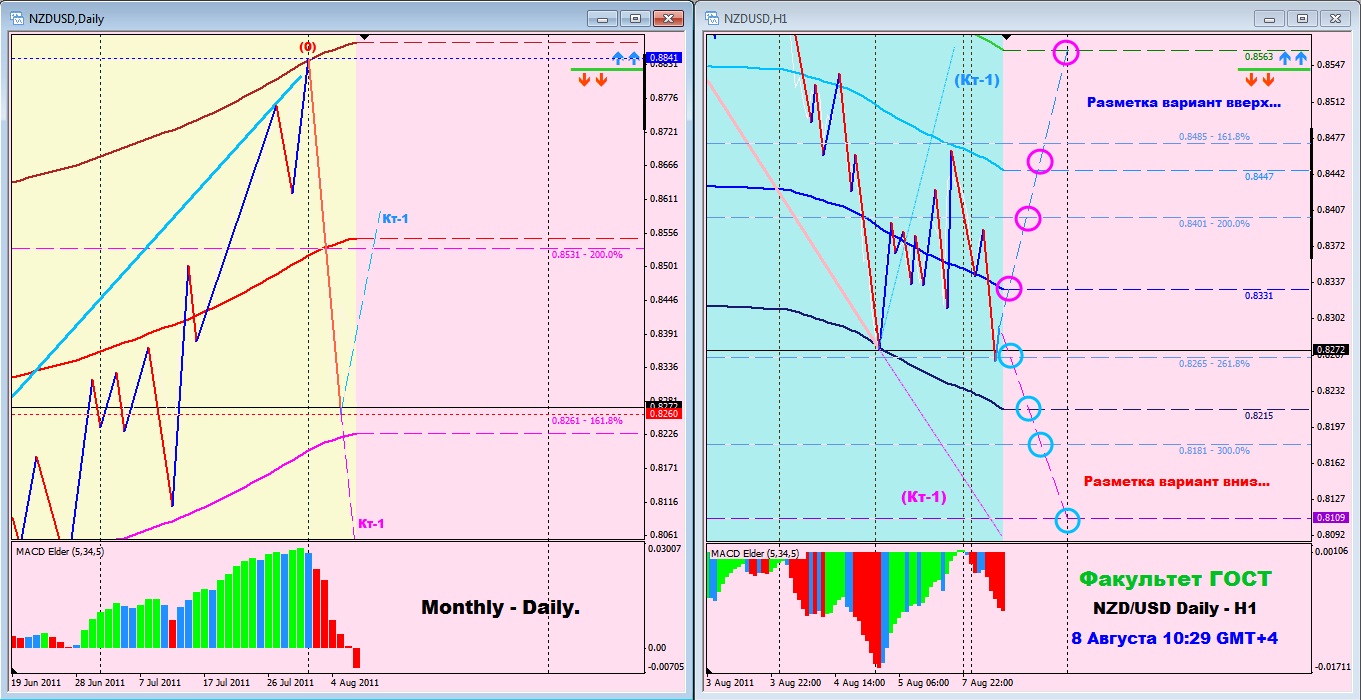The width and height of the screenshot is (1361, 700).
Task: Click the '7 Jul 2011' date on Daily axis
Action: click(x=161, y=682)
